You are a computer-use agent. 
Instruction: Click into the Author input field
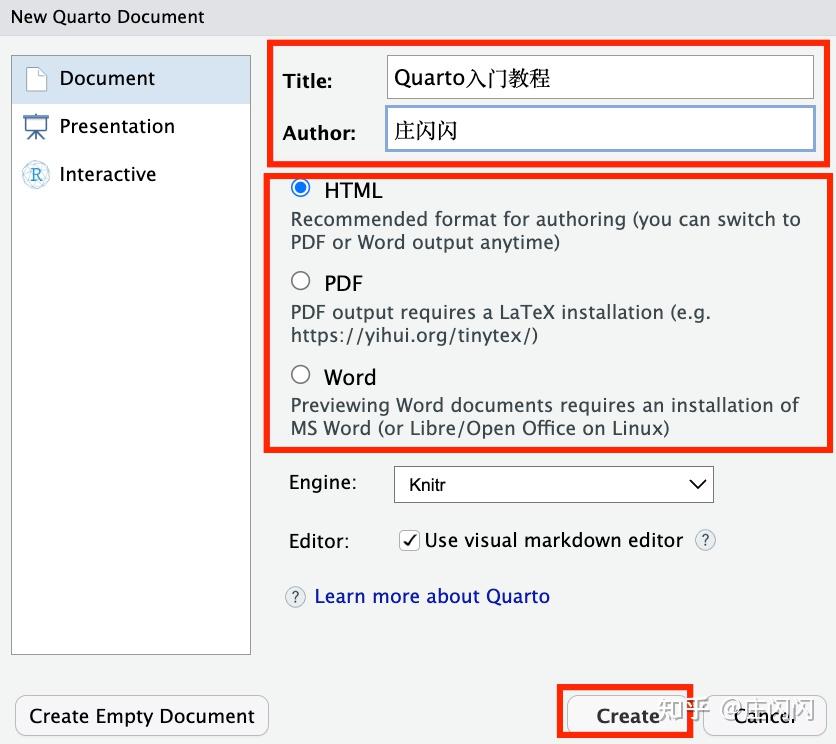click(x=600, y=130)
